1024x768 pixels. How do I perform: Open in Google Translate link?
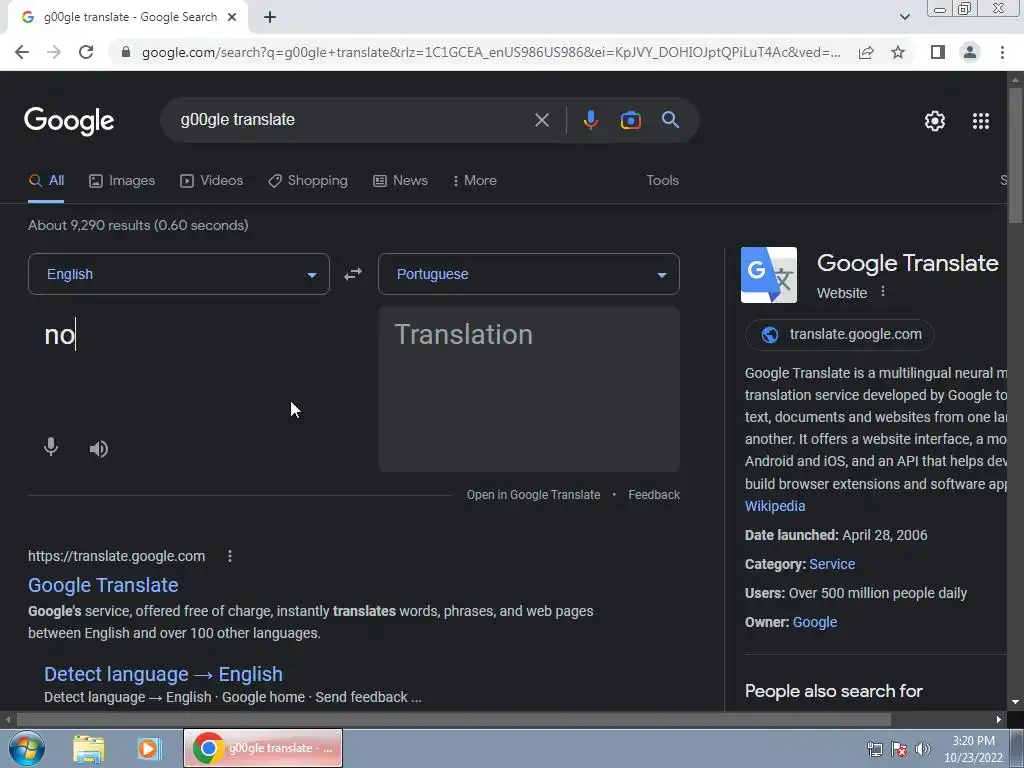click(534, 495)
